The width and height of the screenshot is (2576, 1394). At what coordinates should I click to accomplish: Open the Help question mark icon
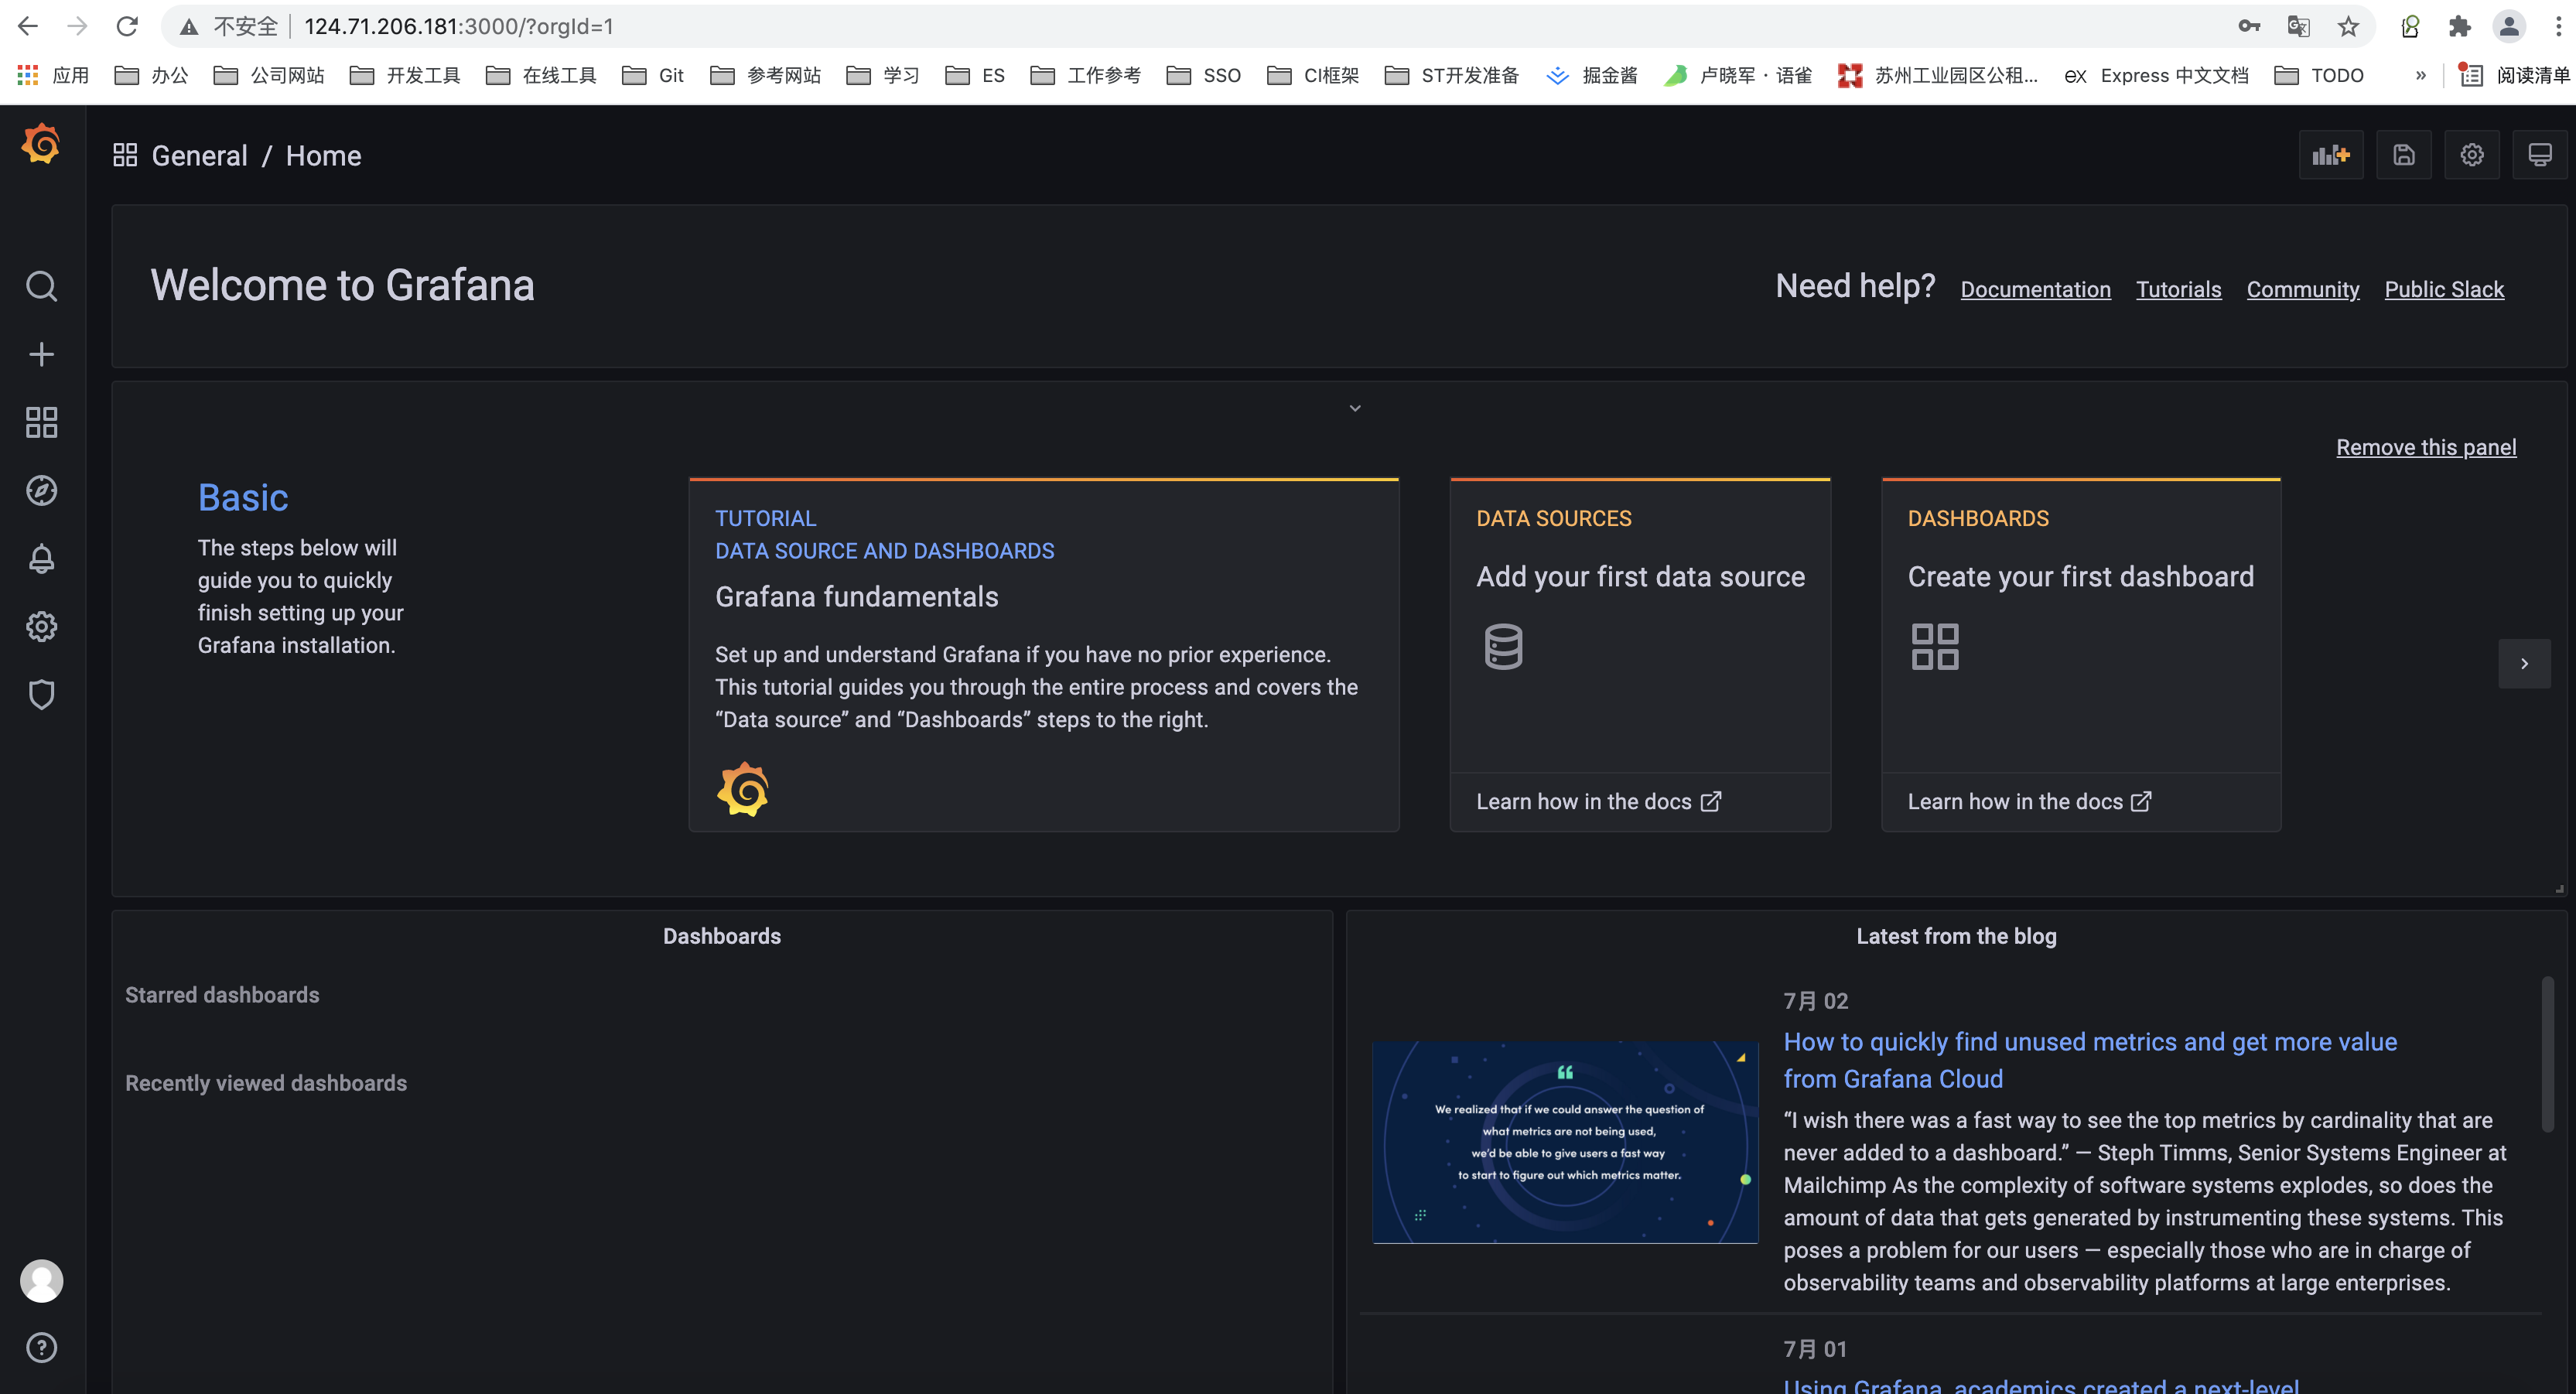pos(41,1348)
